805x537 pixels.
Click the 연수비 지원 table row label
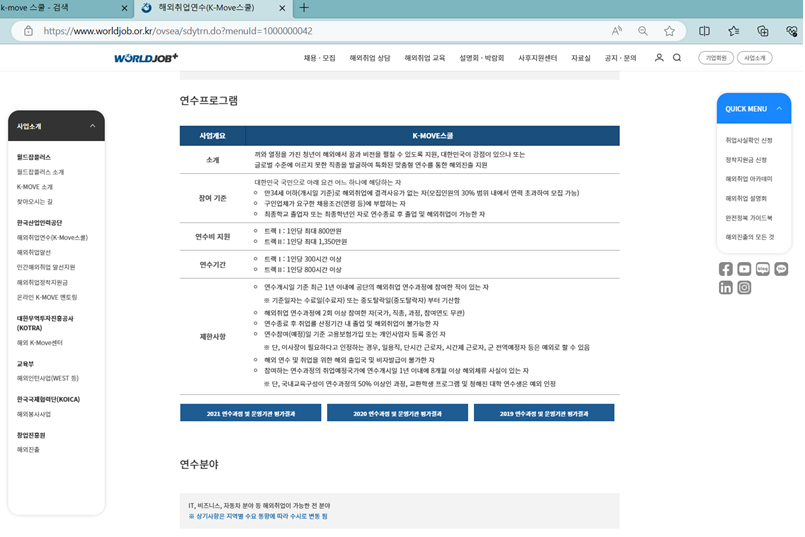click(212, 237)
